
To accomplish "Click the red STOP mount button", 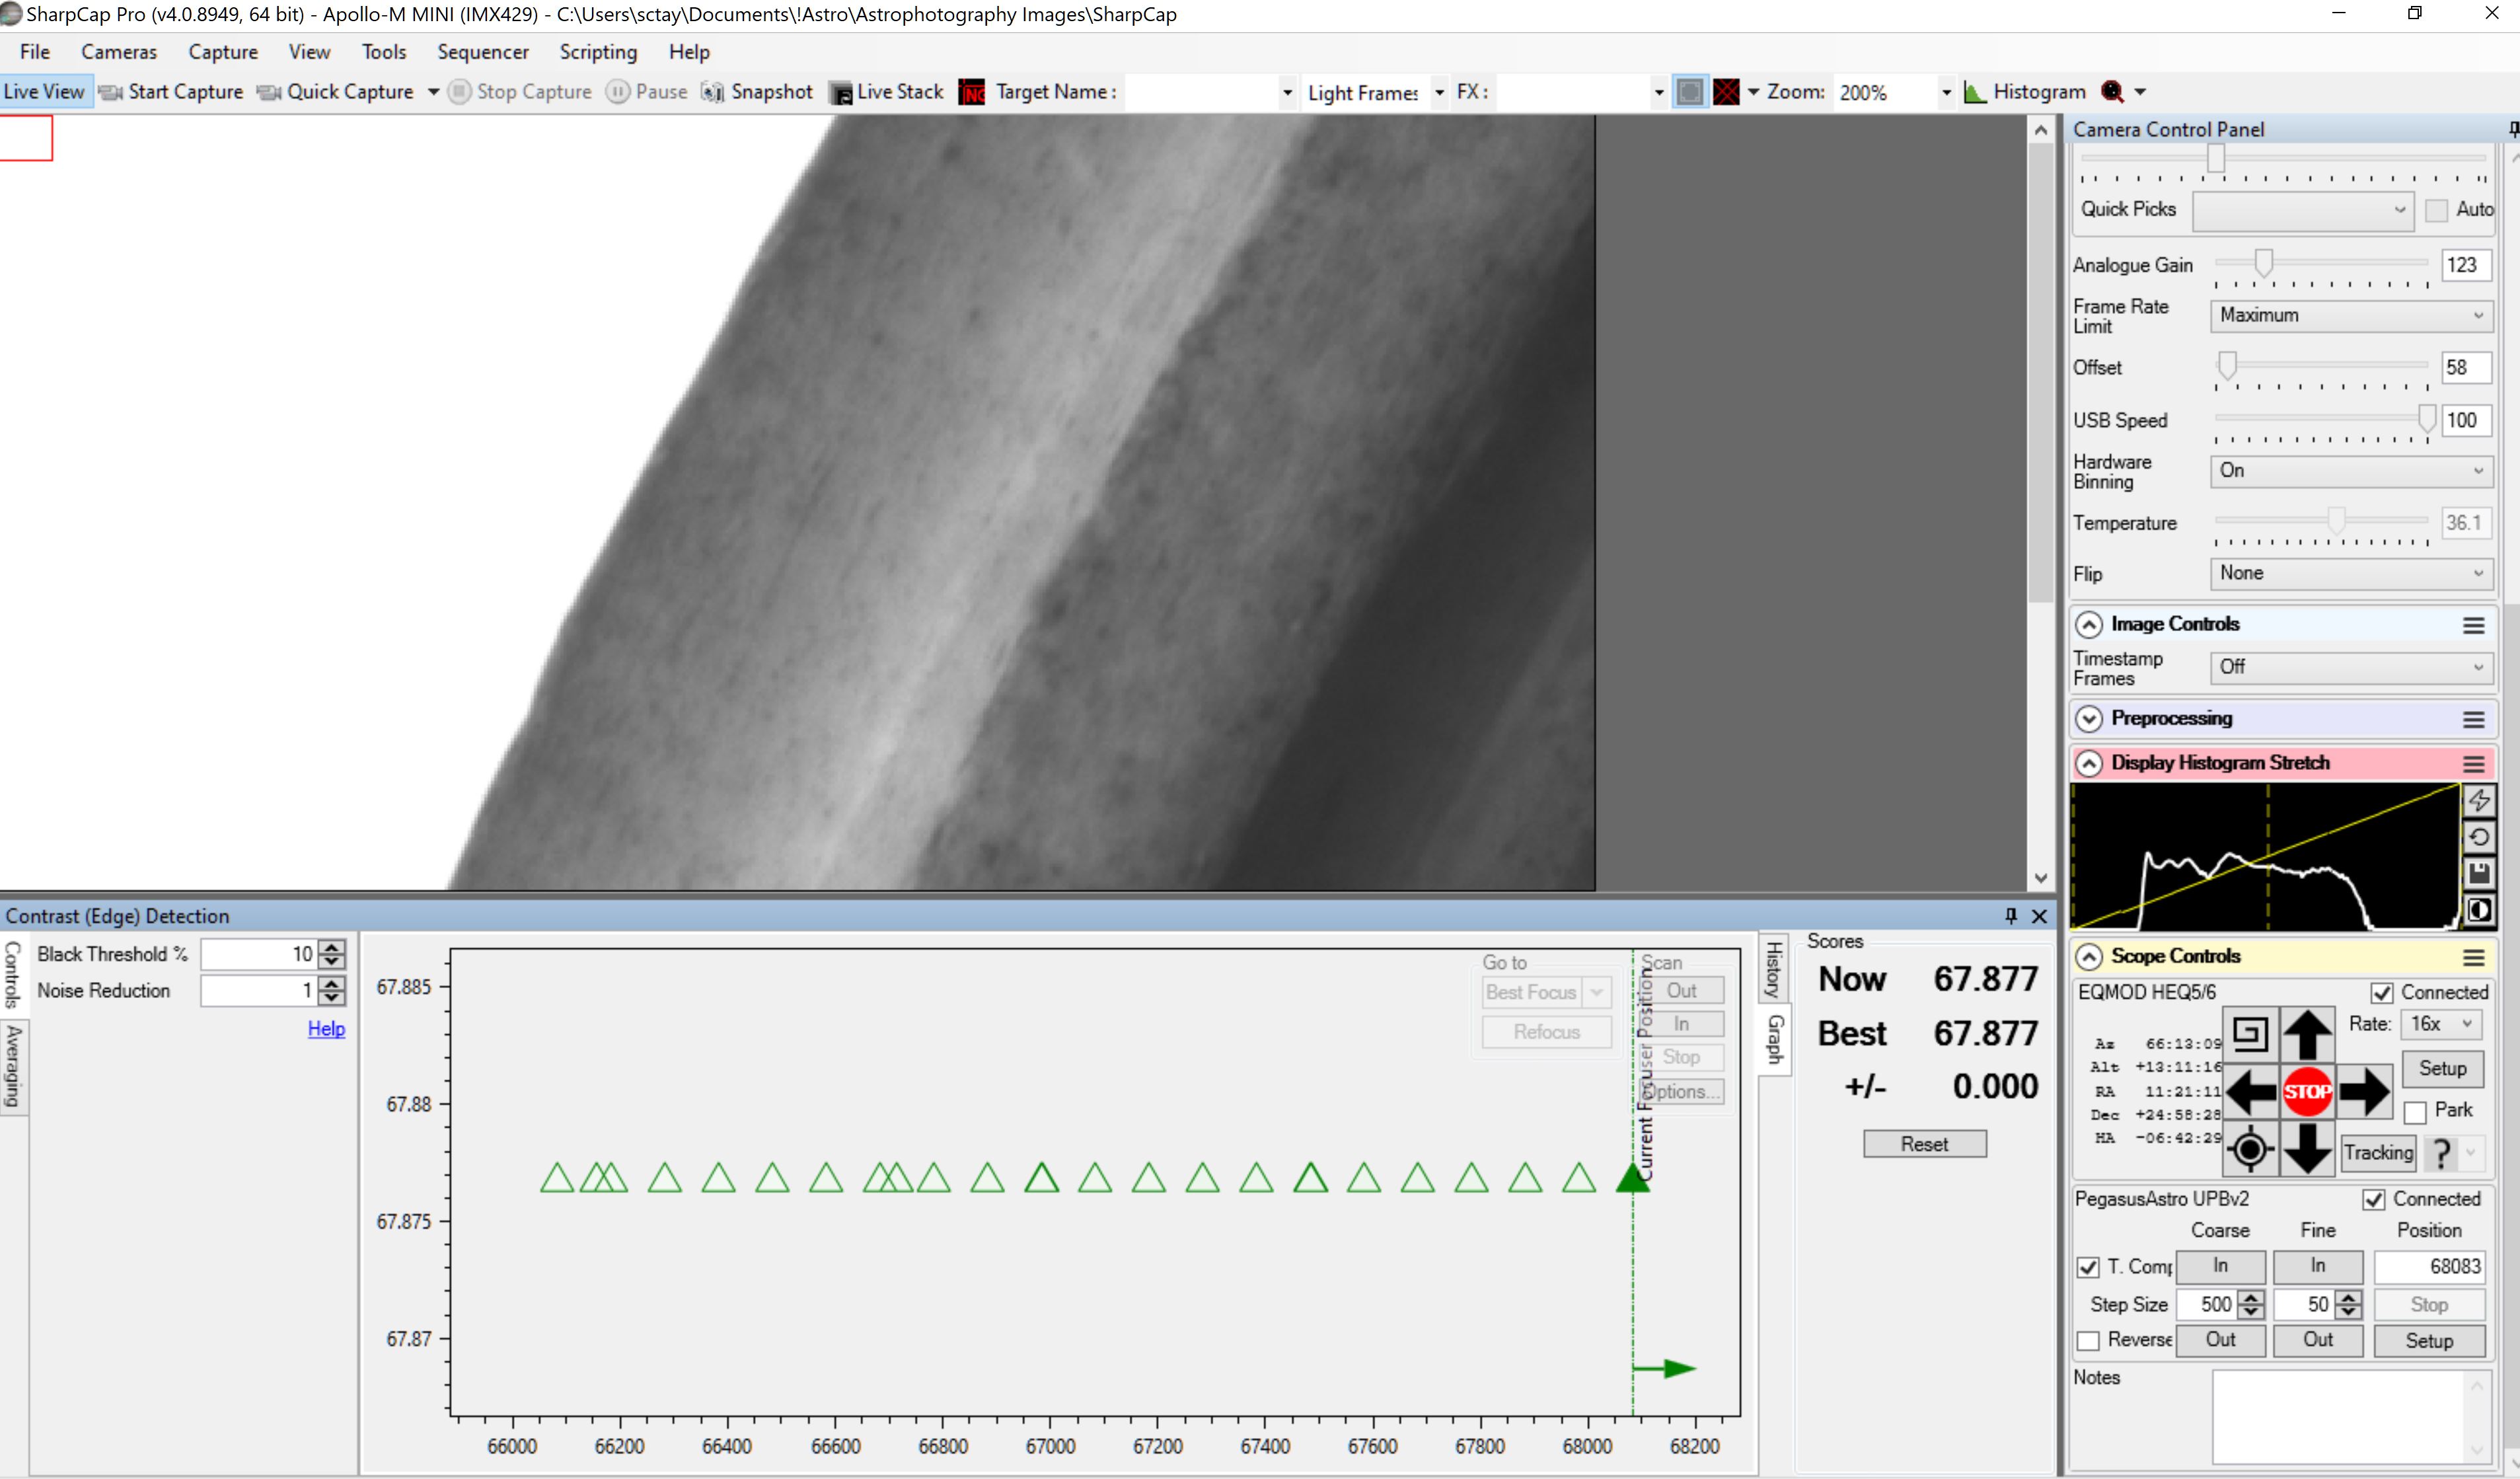I will click(x=2307, y=1091).
